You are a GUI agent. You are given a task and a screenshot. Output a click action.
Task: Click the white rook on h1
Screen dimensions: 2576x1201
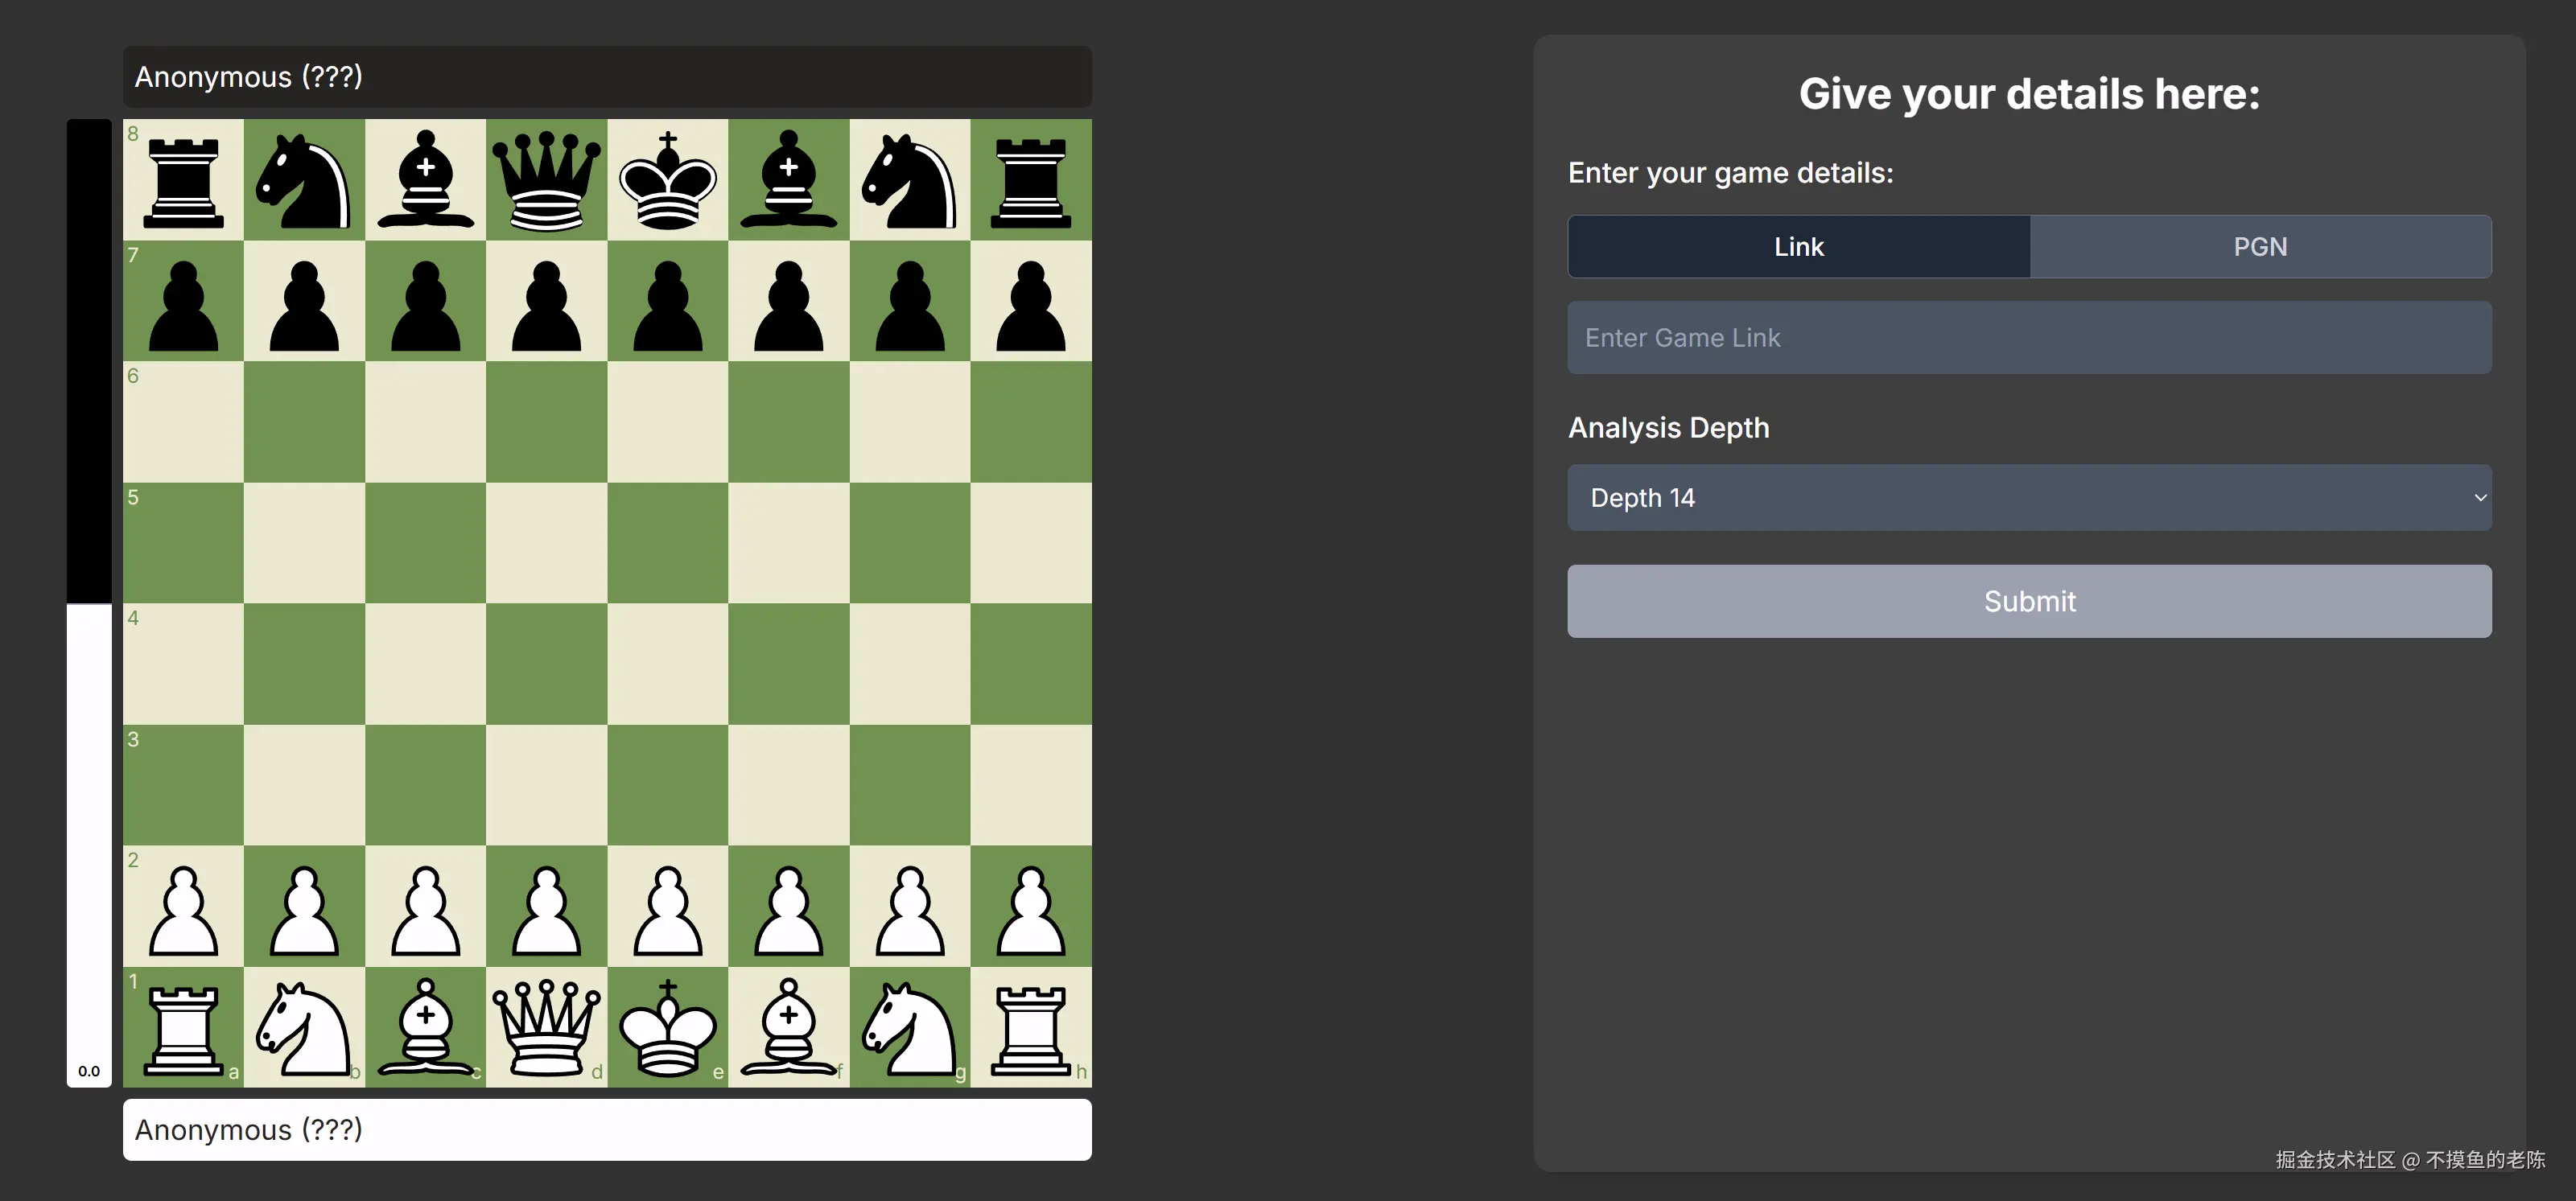coord(1031,1027)
